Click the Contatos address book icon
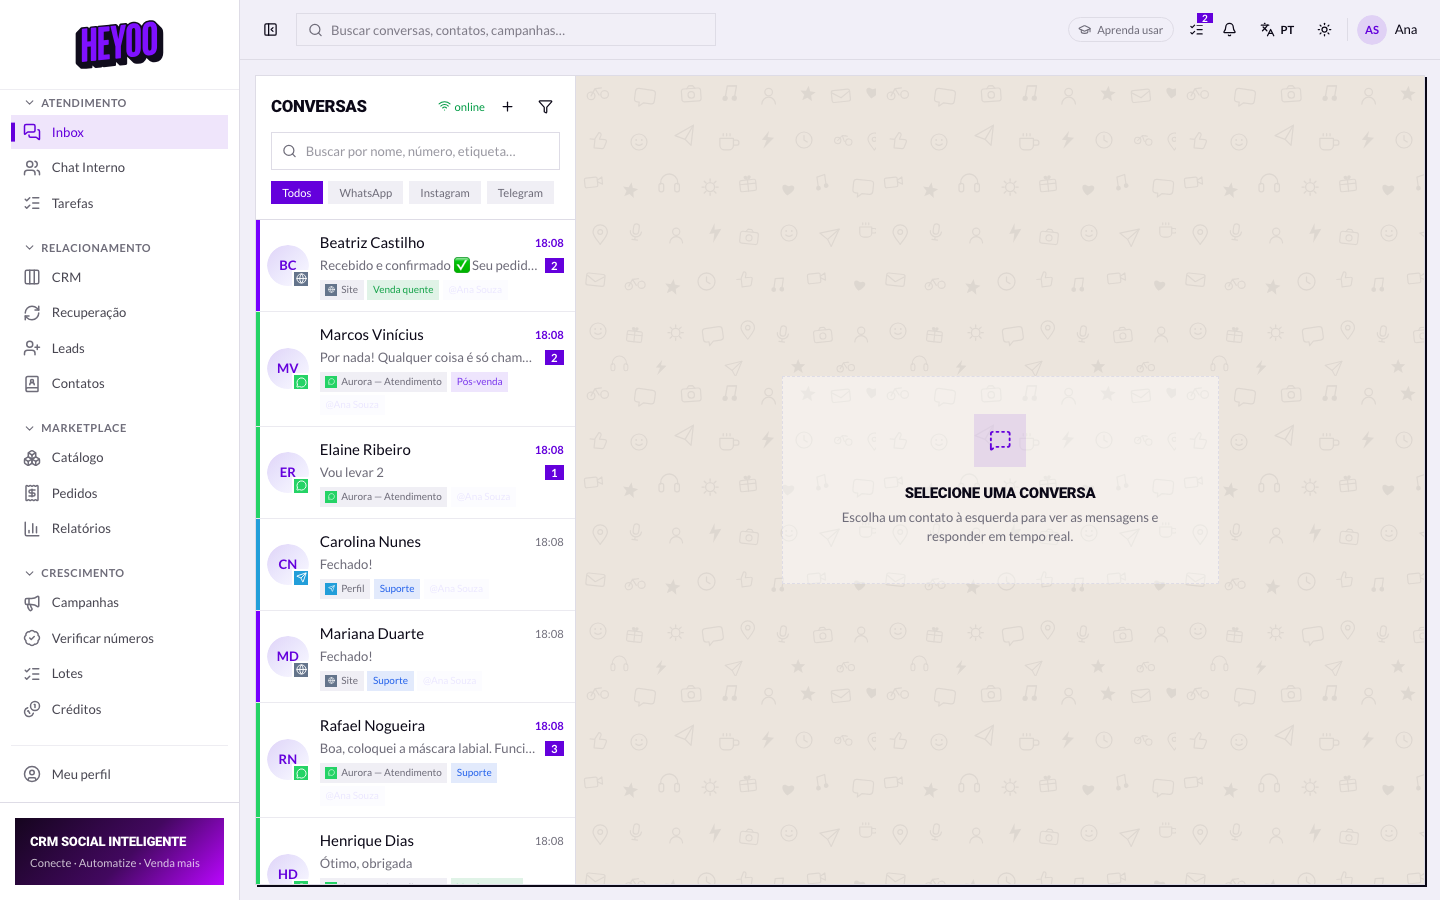Viewport: 1440px width, 900px height. (32, 383)
